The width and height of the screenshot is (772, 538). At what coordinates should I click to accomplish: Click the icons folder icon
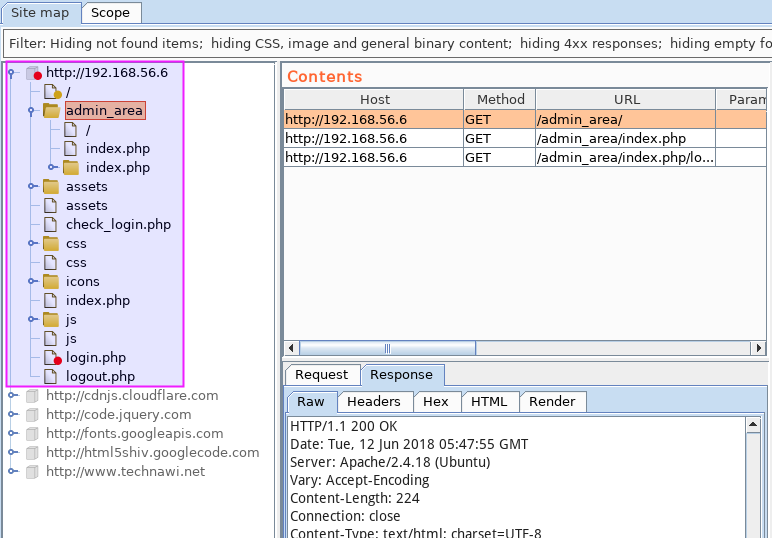coord(51,282)
